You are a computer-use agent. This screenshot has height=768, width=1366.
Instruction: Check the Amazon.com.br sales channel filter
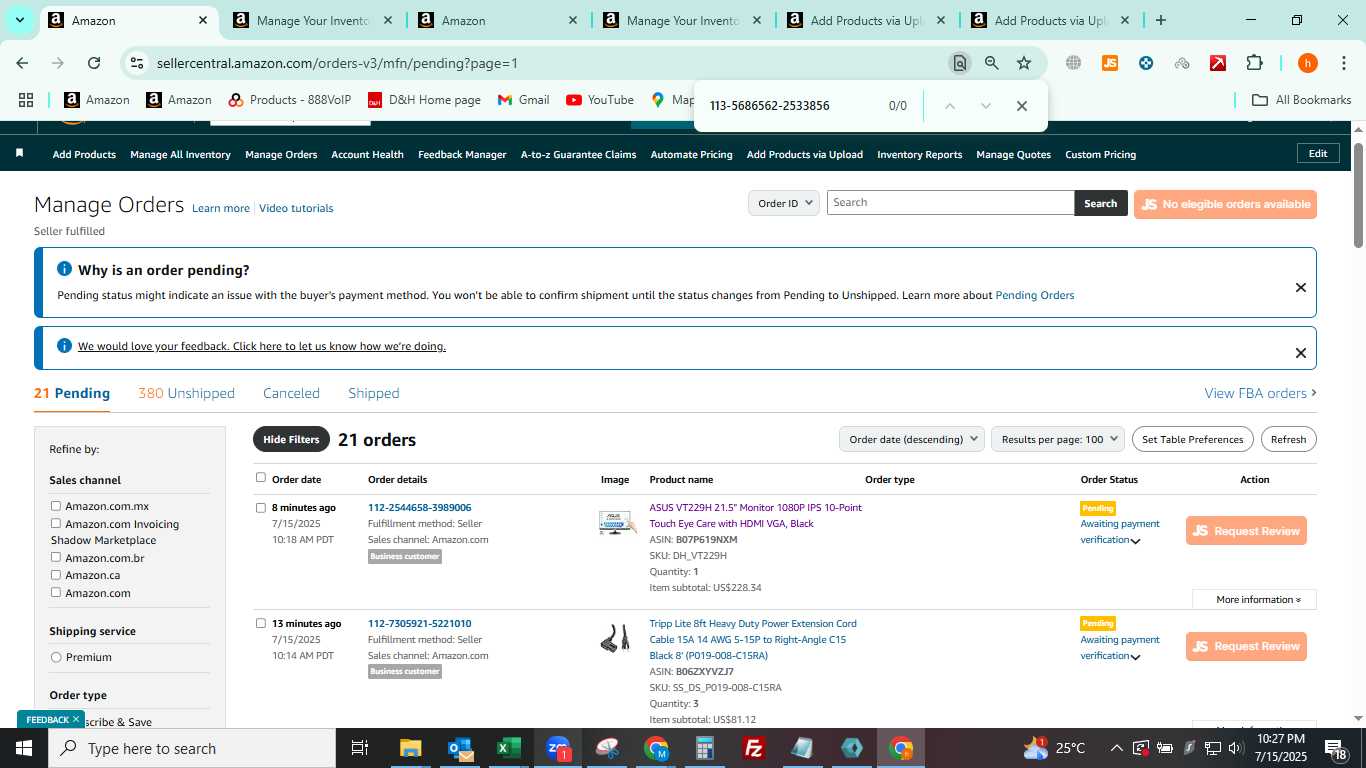coord(56,557)
